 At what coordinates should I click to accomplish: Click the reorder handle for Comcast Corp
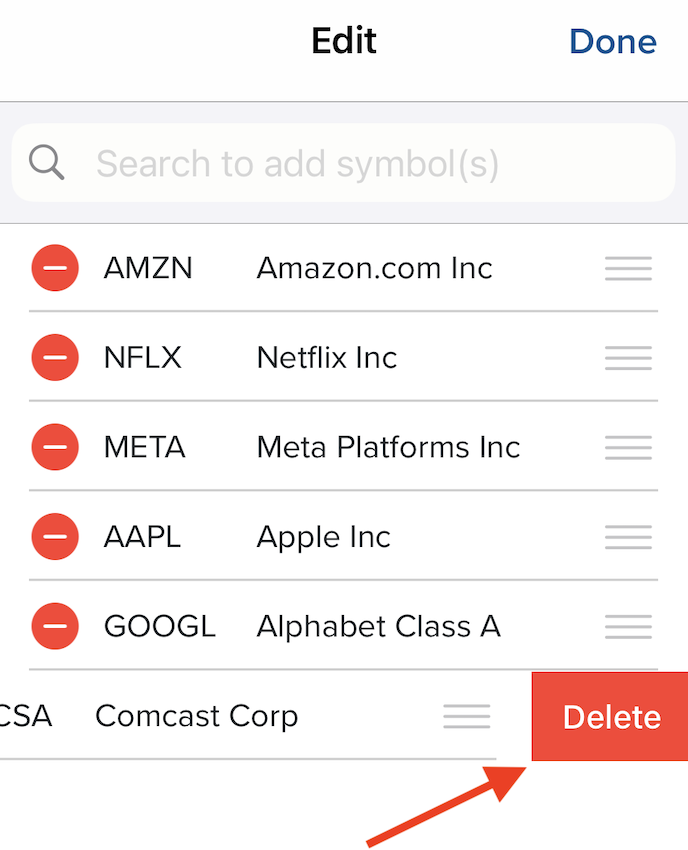tap(467, 716)
